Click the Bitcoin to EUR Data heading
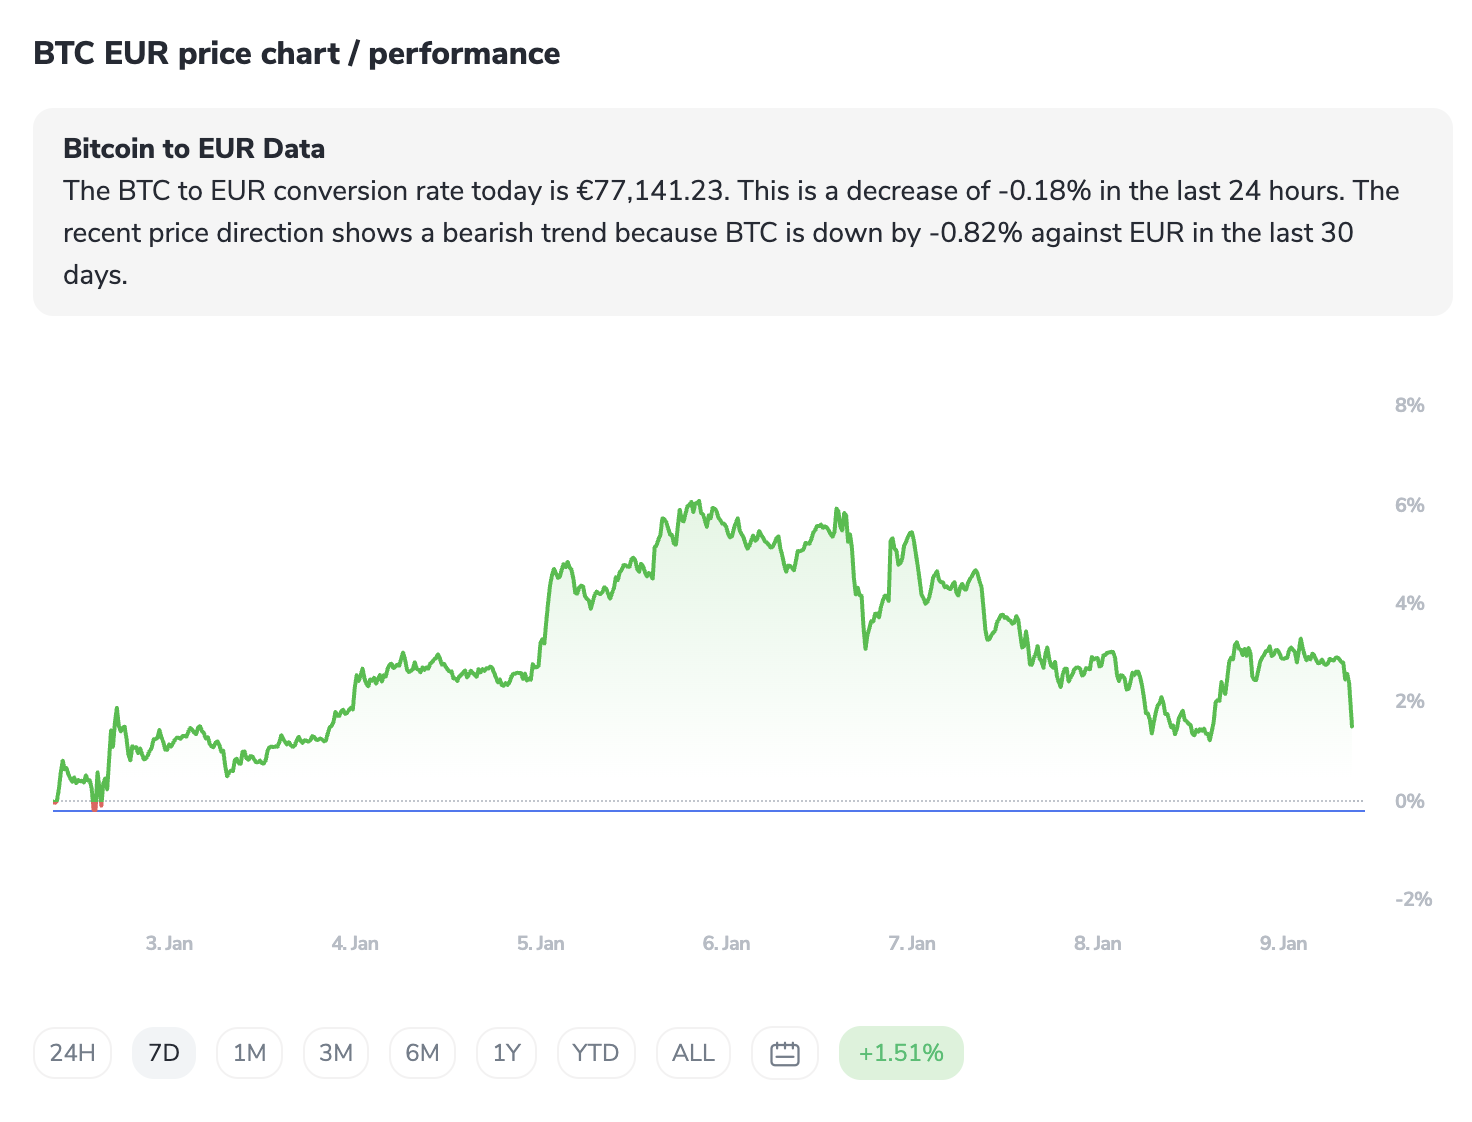The width and height of the screenshot is (1472, 1122). click(x=194, y=149)
